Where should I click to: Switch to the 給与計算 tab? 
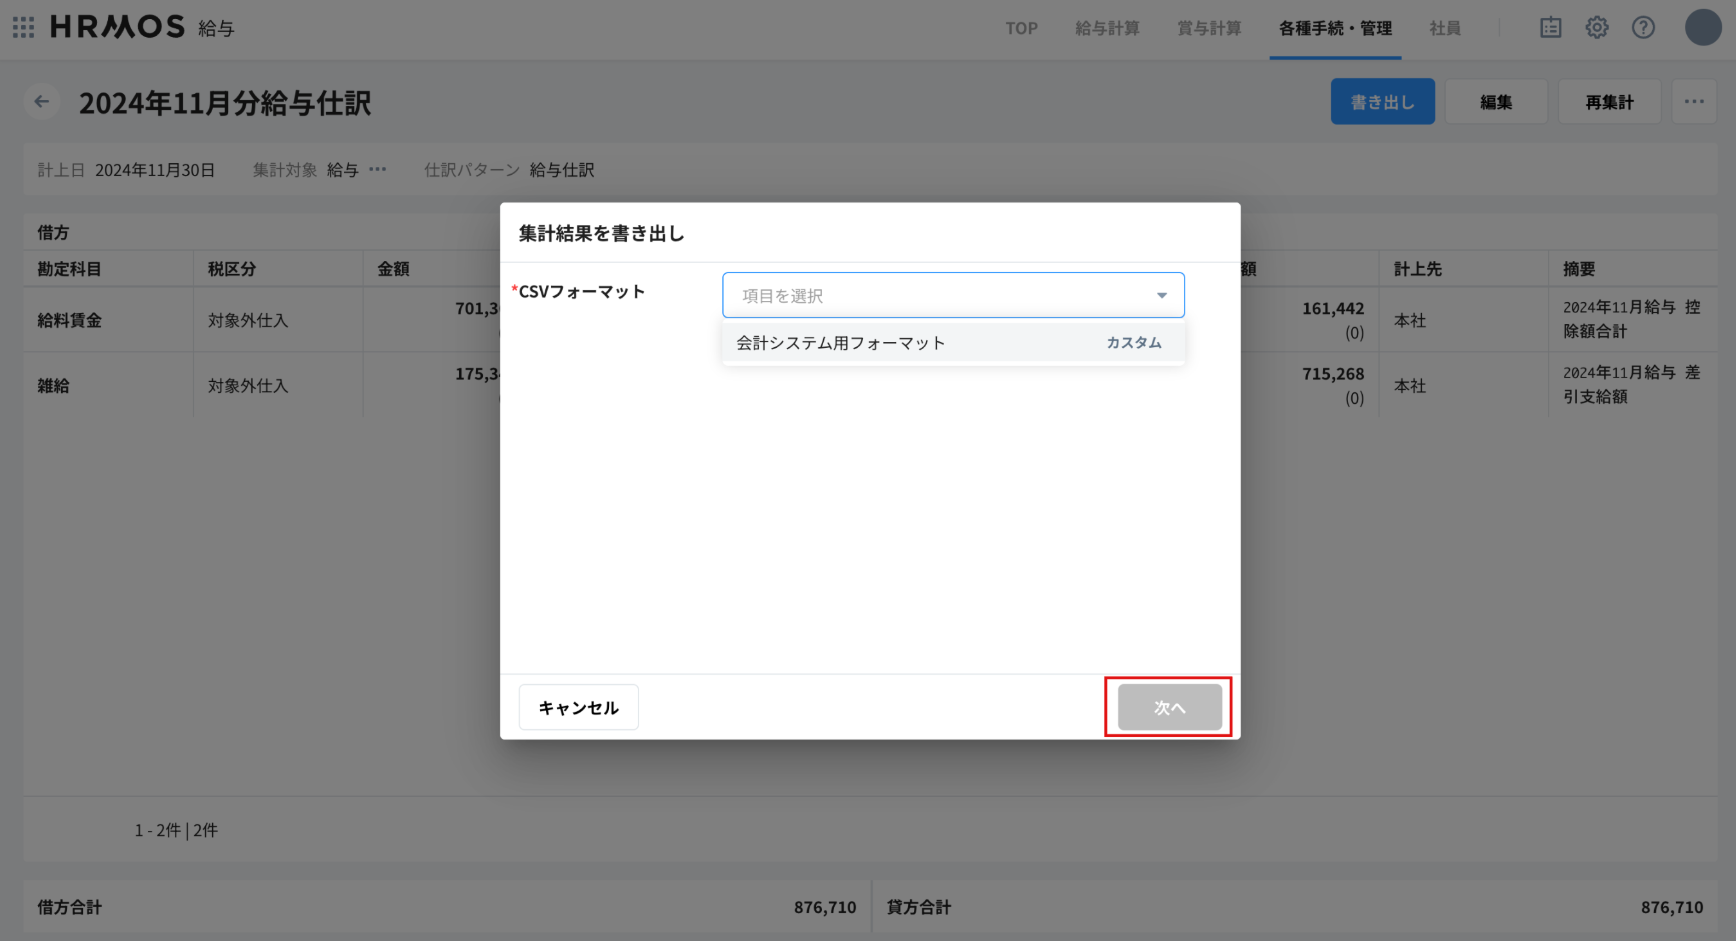(1107, 28)
